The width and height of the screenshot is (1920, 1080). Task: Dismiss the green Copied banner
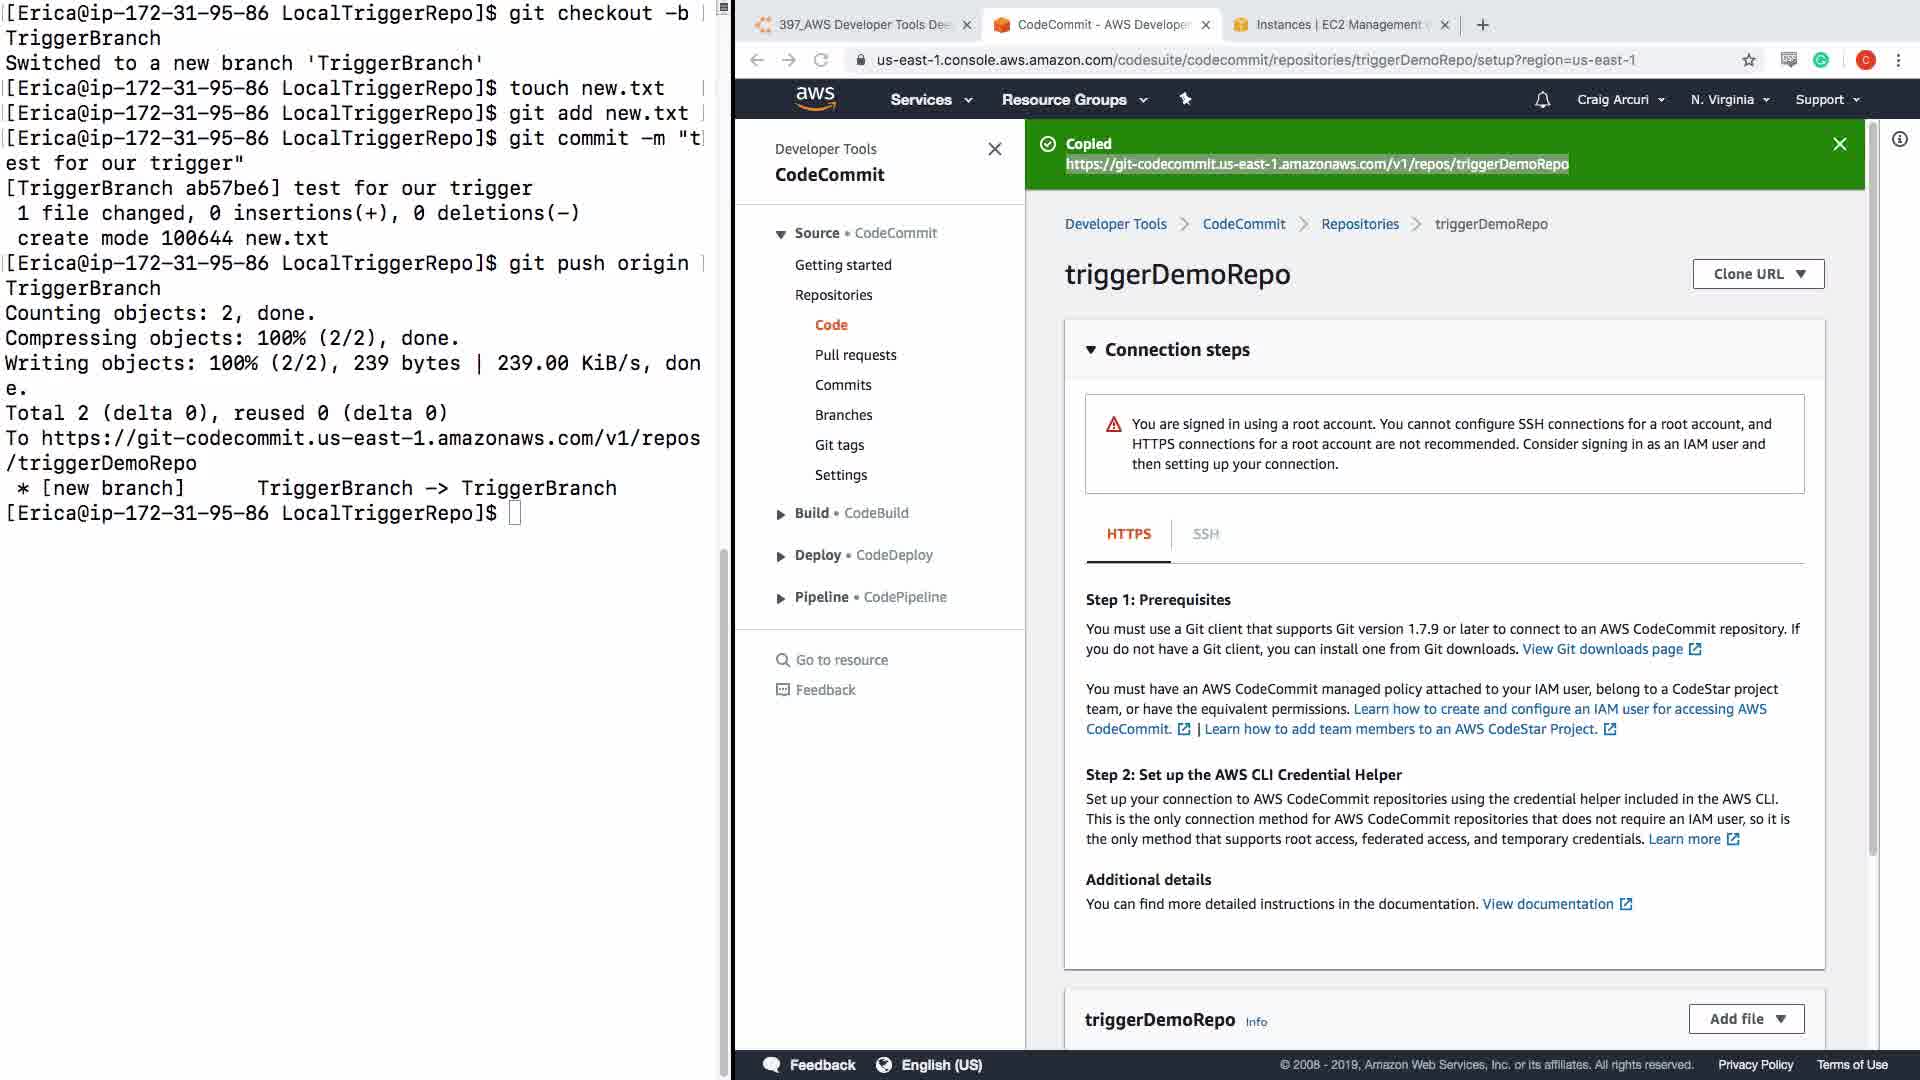(1839, 144)
